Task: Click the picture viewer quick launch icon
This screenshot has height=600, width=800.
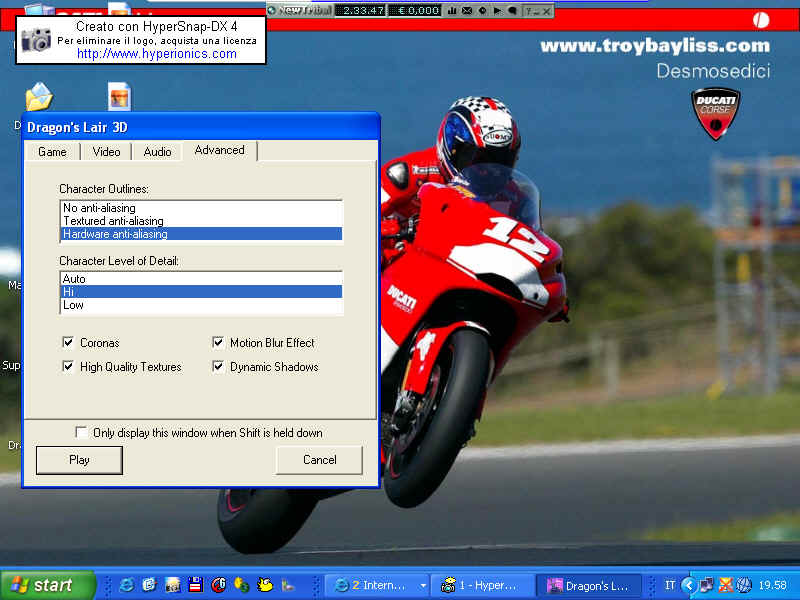Action: [172, 585]
